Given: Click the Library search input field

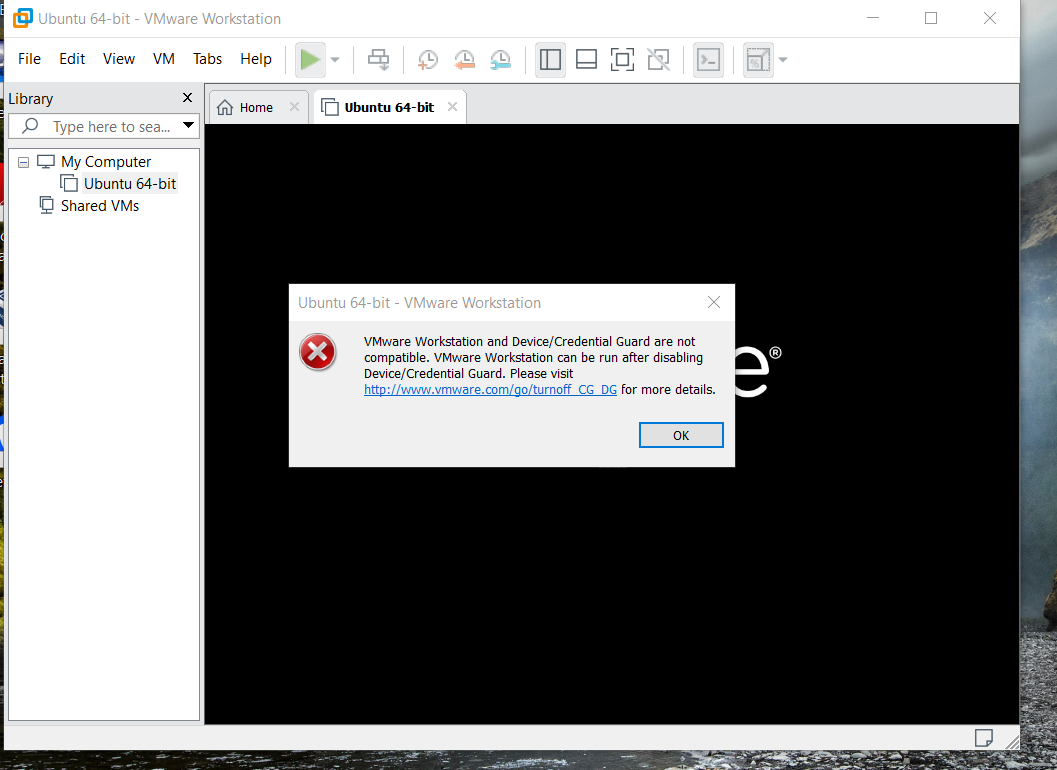Looking at the screenshot, I should (x=100, y=126).
